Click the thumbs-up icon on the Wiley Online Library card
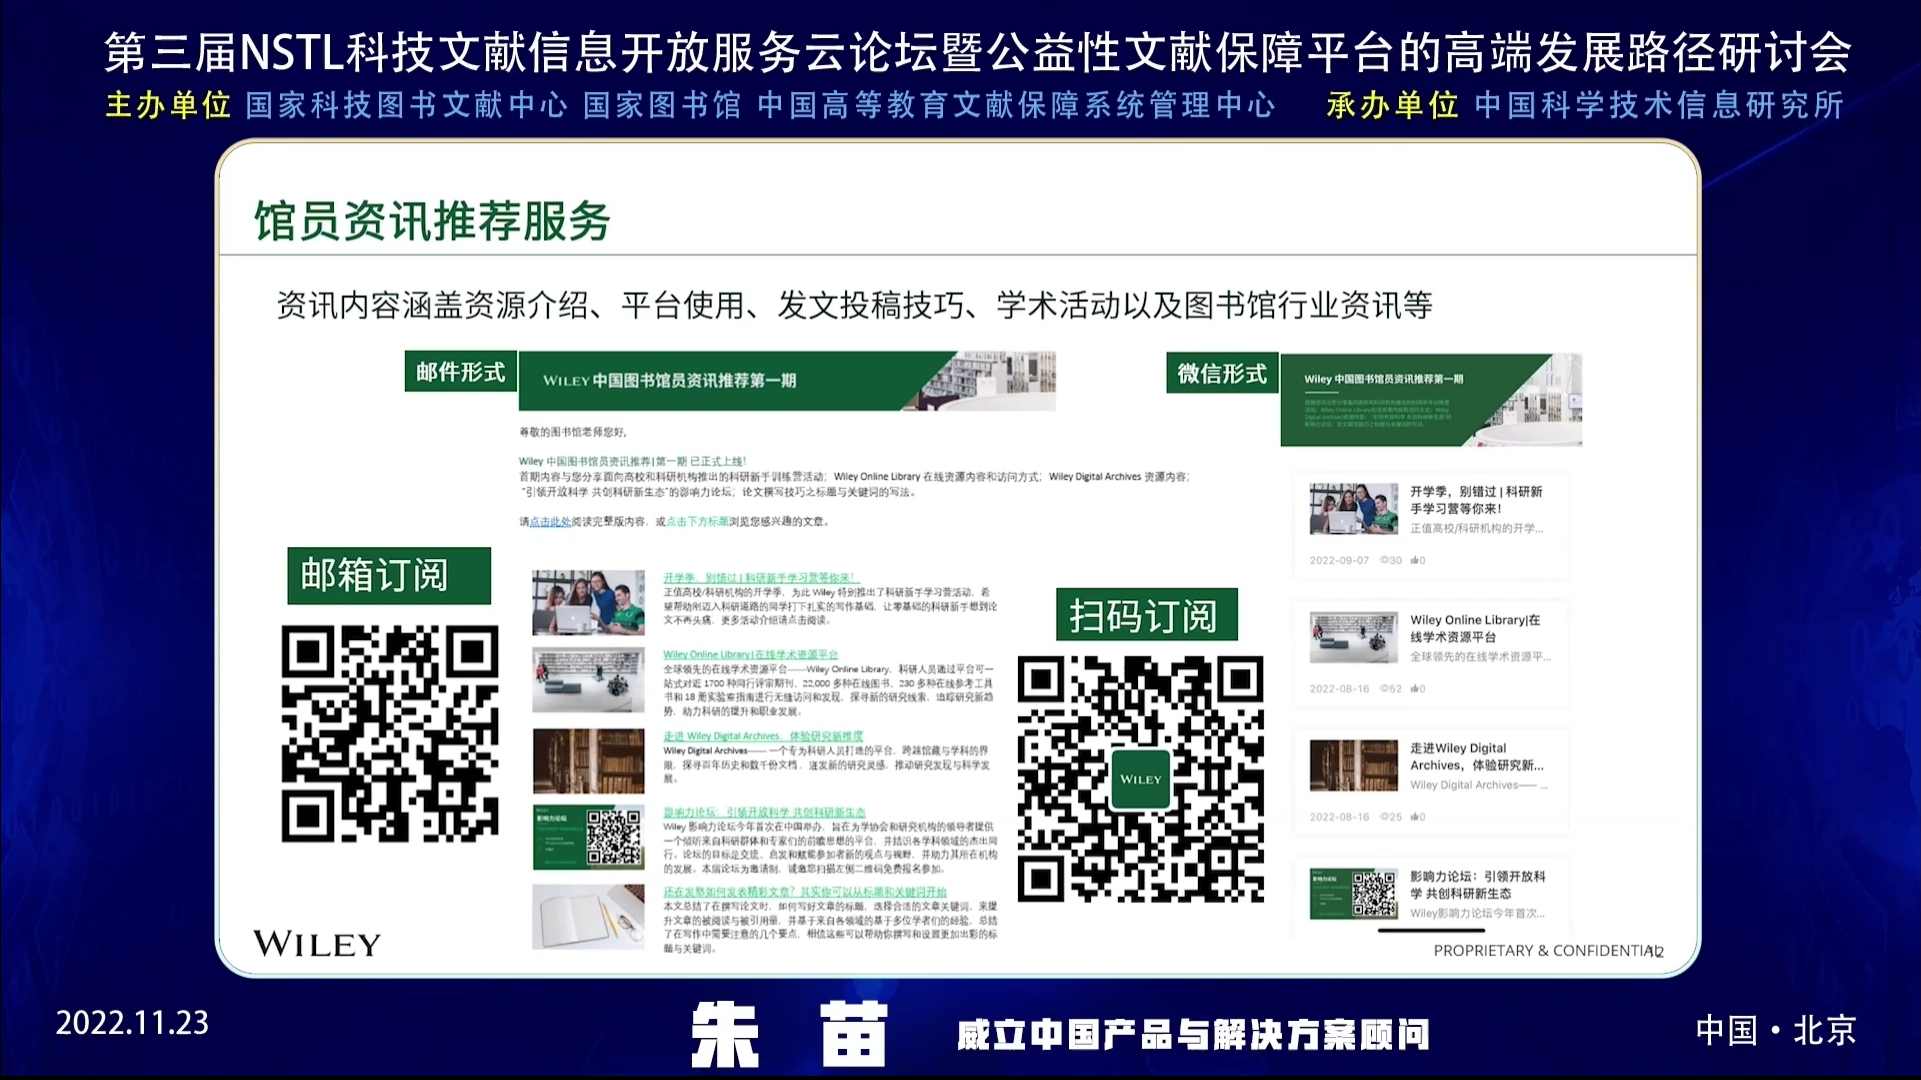This screenshot has width=1921, height=1080. point(1414,689)
